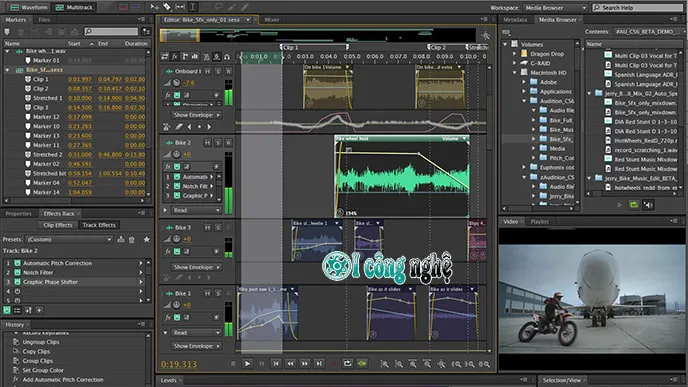688x387 pixels.
Task: Toggle the green skip selection button
Action: pyautogui.click(x=362, y=363)
